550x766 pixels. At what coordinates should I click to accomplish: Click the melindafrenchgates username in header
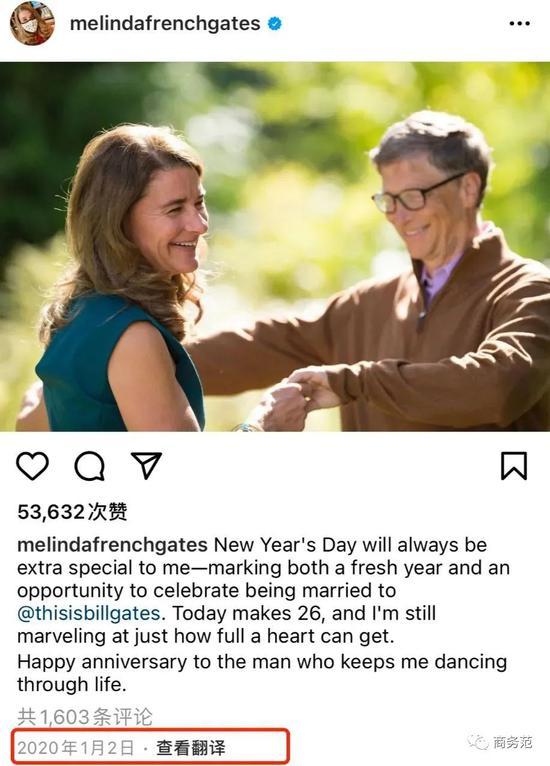[165, 23]
